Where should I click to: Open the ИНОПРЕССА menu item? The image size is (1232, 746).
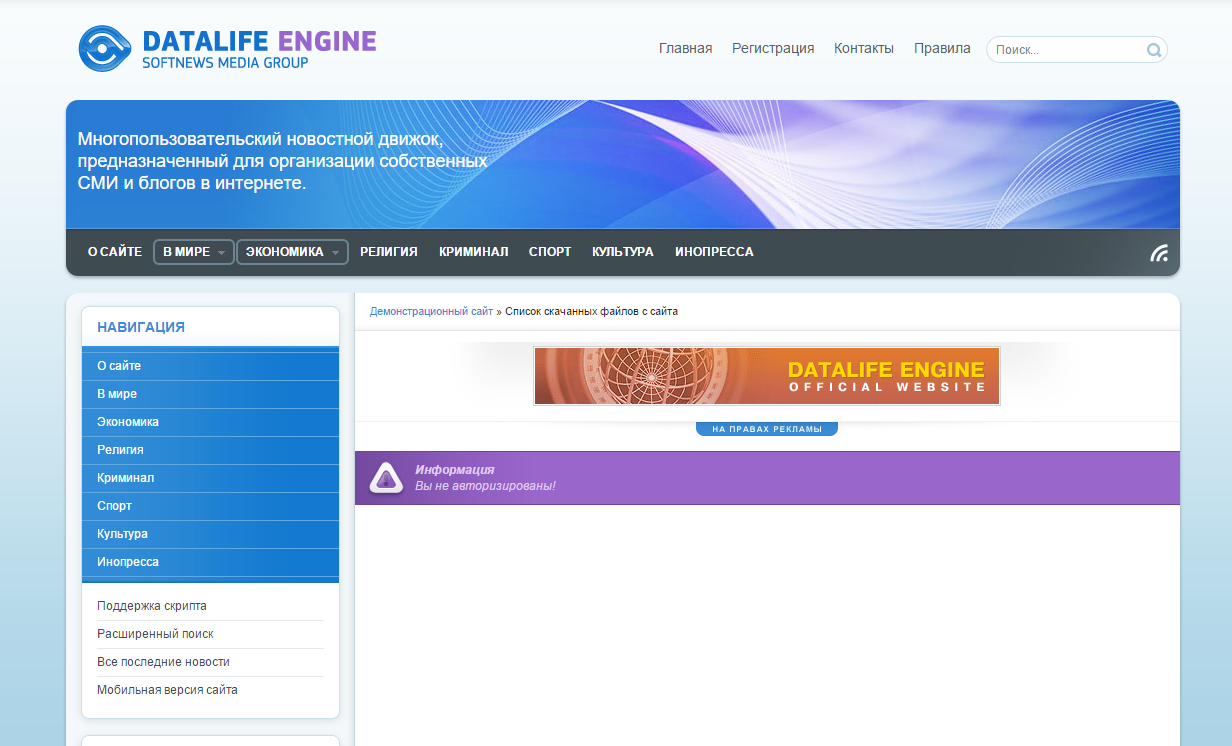(714, 252)
